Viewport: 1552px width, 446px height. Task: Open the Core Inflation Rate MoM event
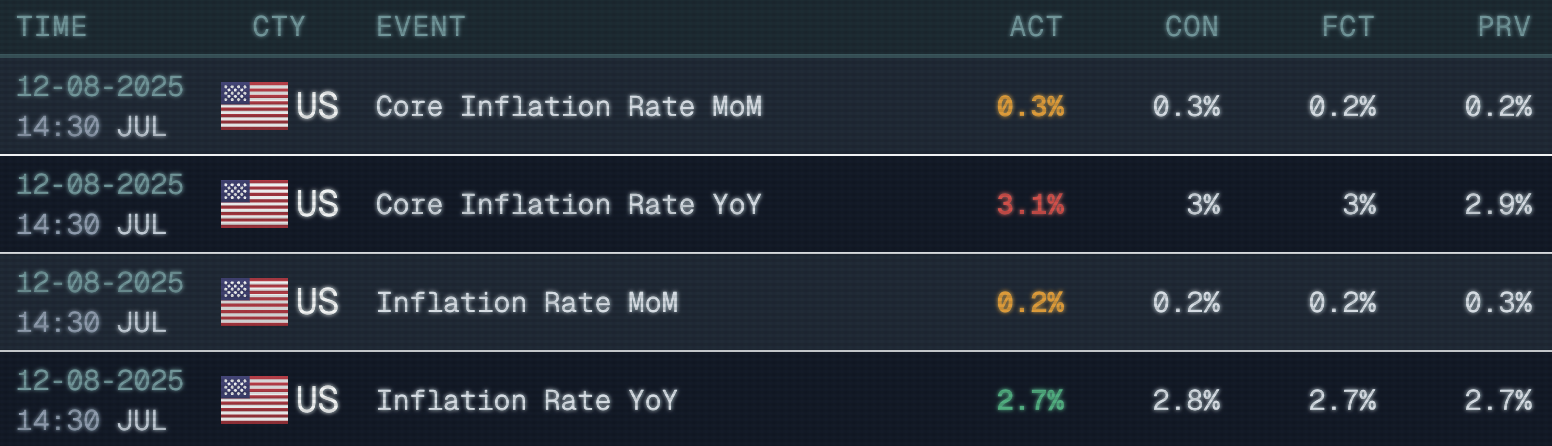coord(569,106)
